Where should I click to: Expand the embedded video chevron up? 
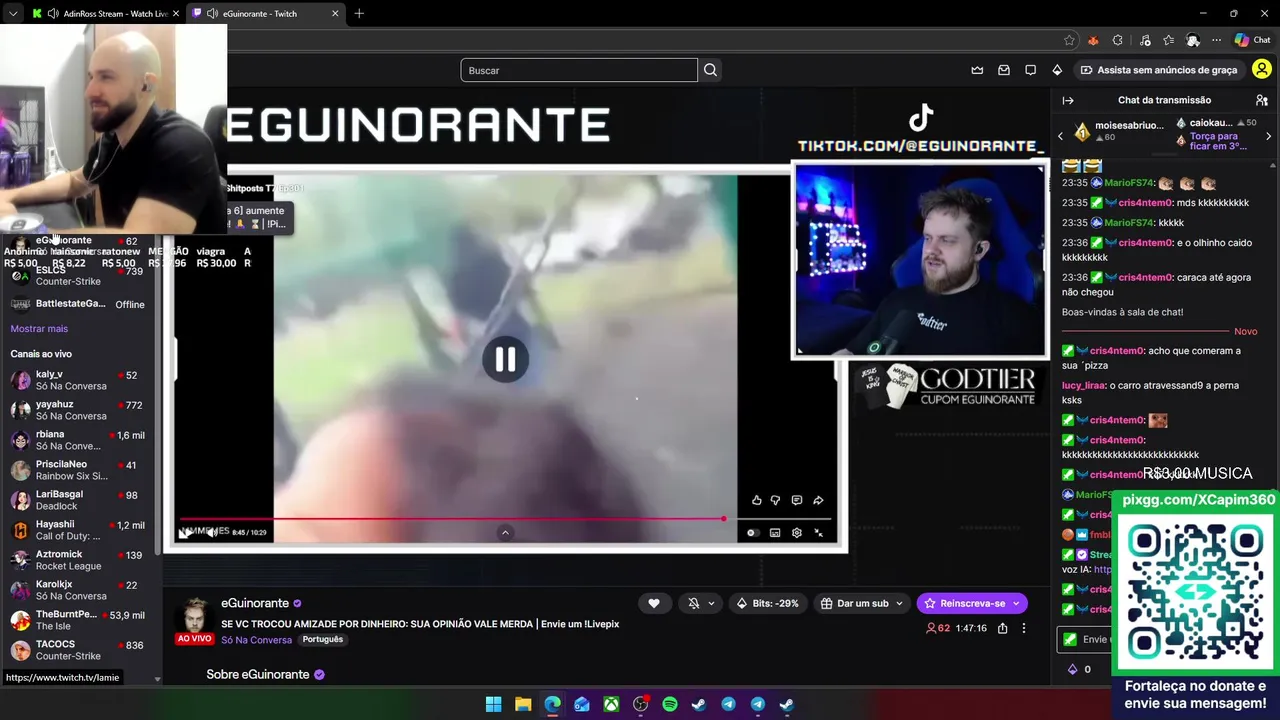click(505, 533)
